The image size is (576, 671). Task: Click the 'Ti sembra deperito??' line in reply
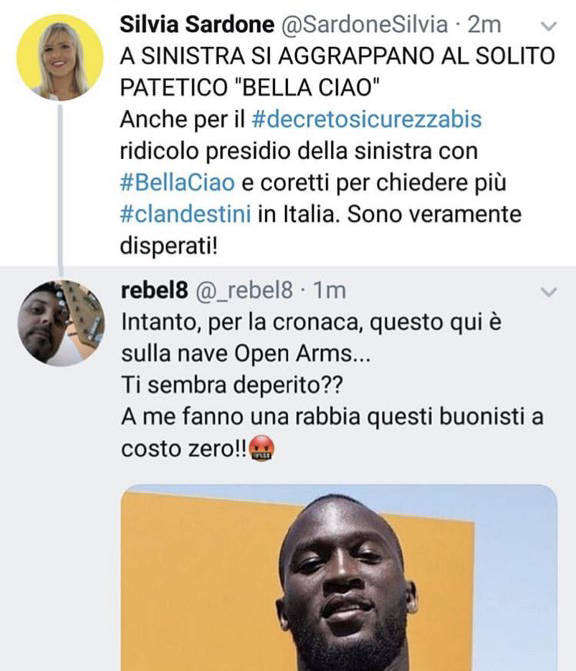(x=232, y=385)
